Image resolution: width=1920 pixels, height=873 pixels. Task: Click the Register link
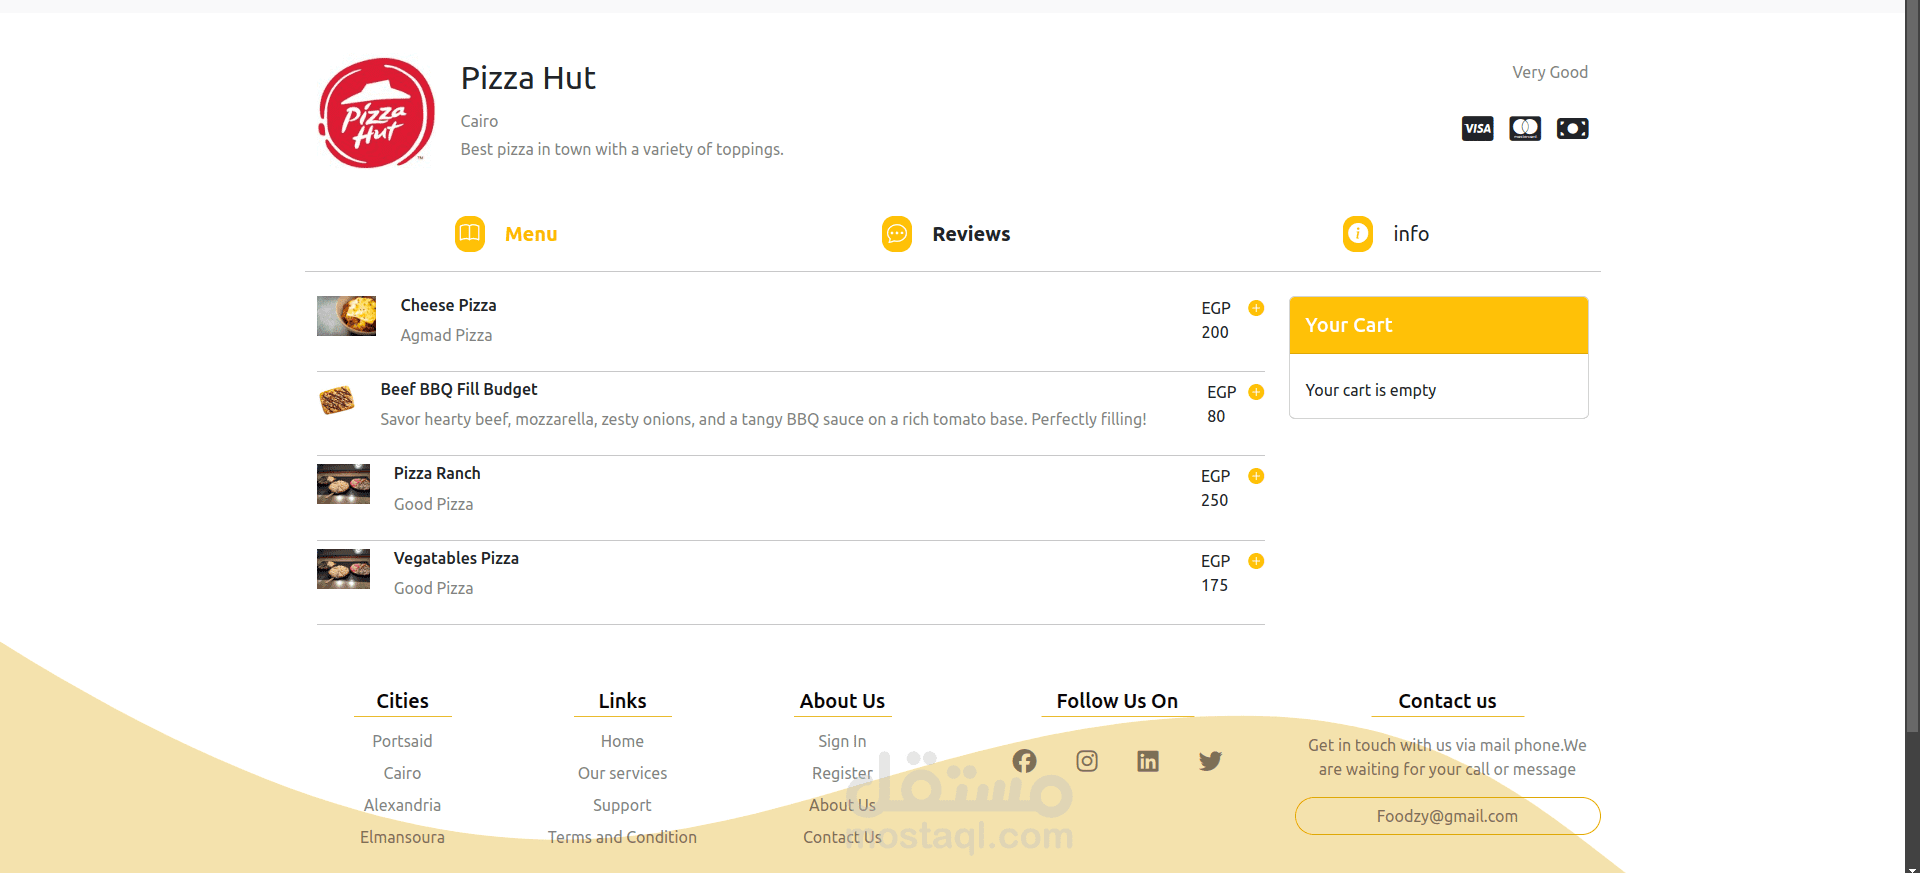(x=842, y=773)
